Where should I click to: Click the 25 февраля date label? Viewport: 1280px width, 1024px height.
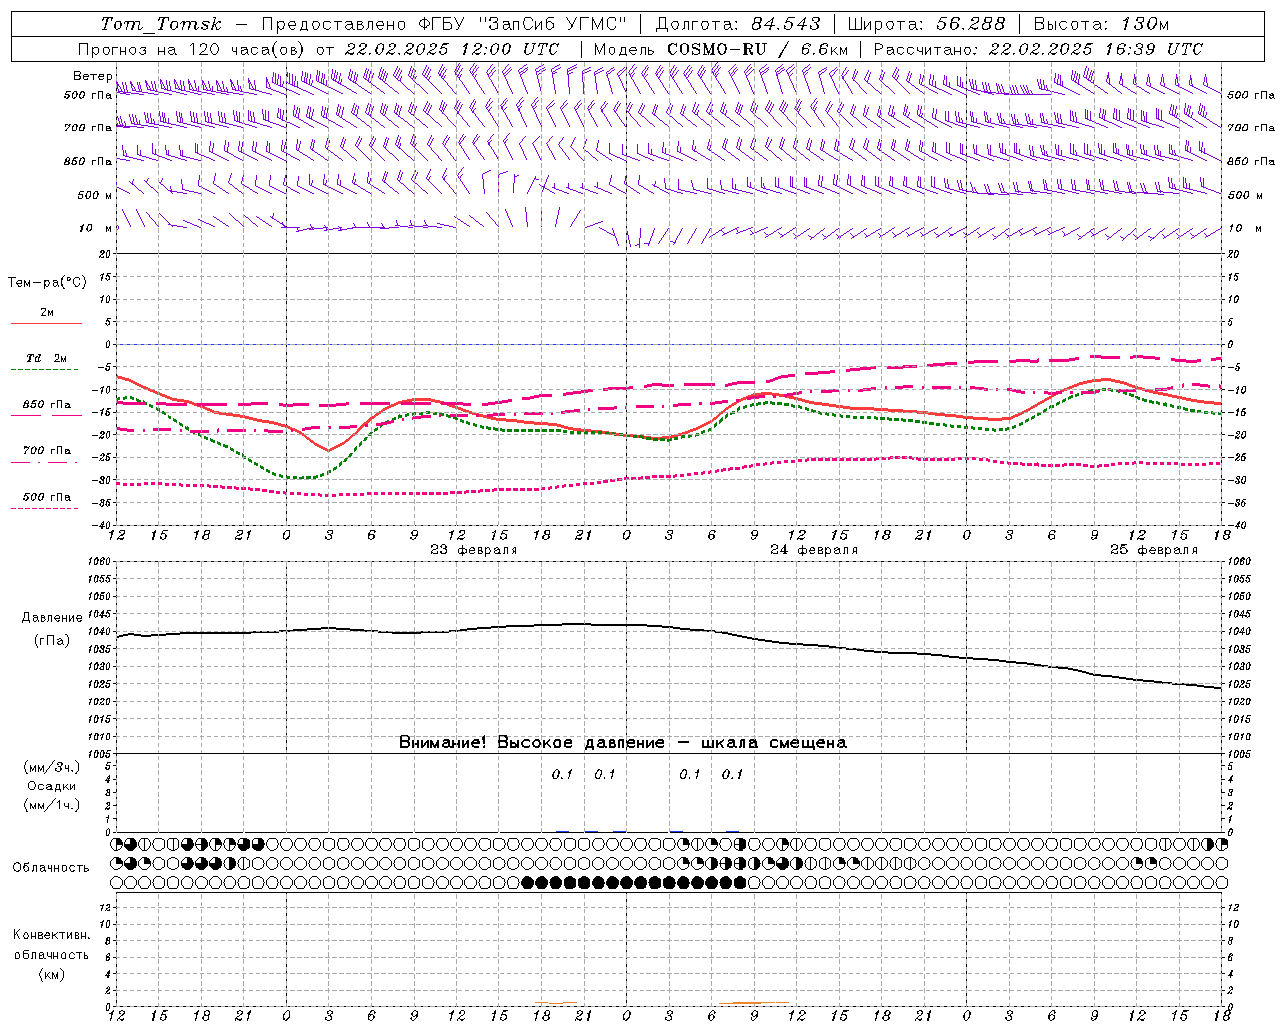pos(1154,550)
